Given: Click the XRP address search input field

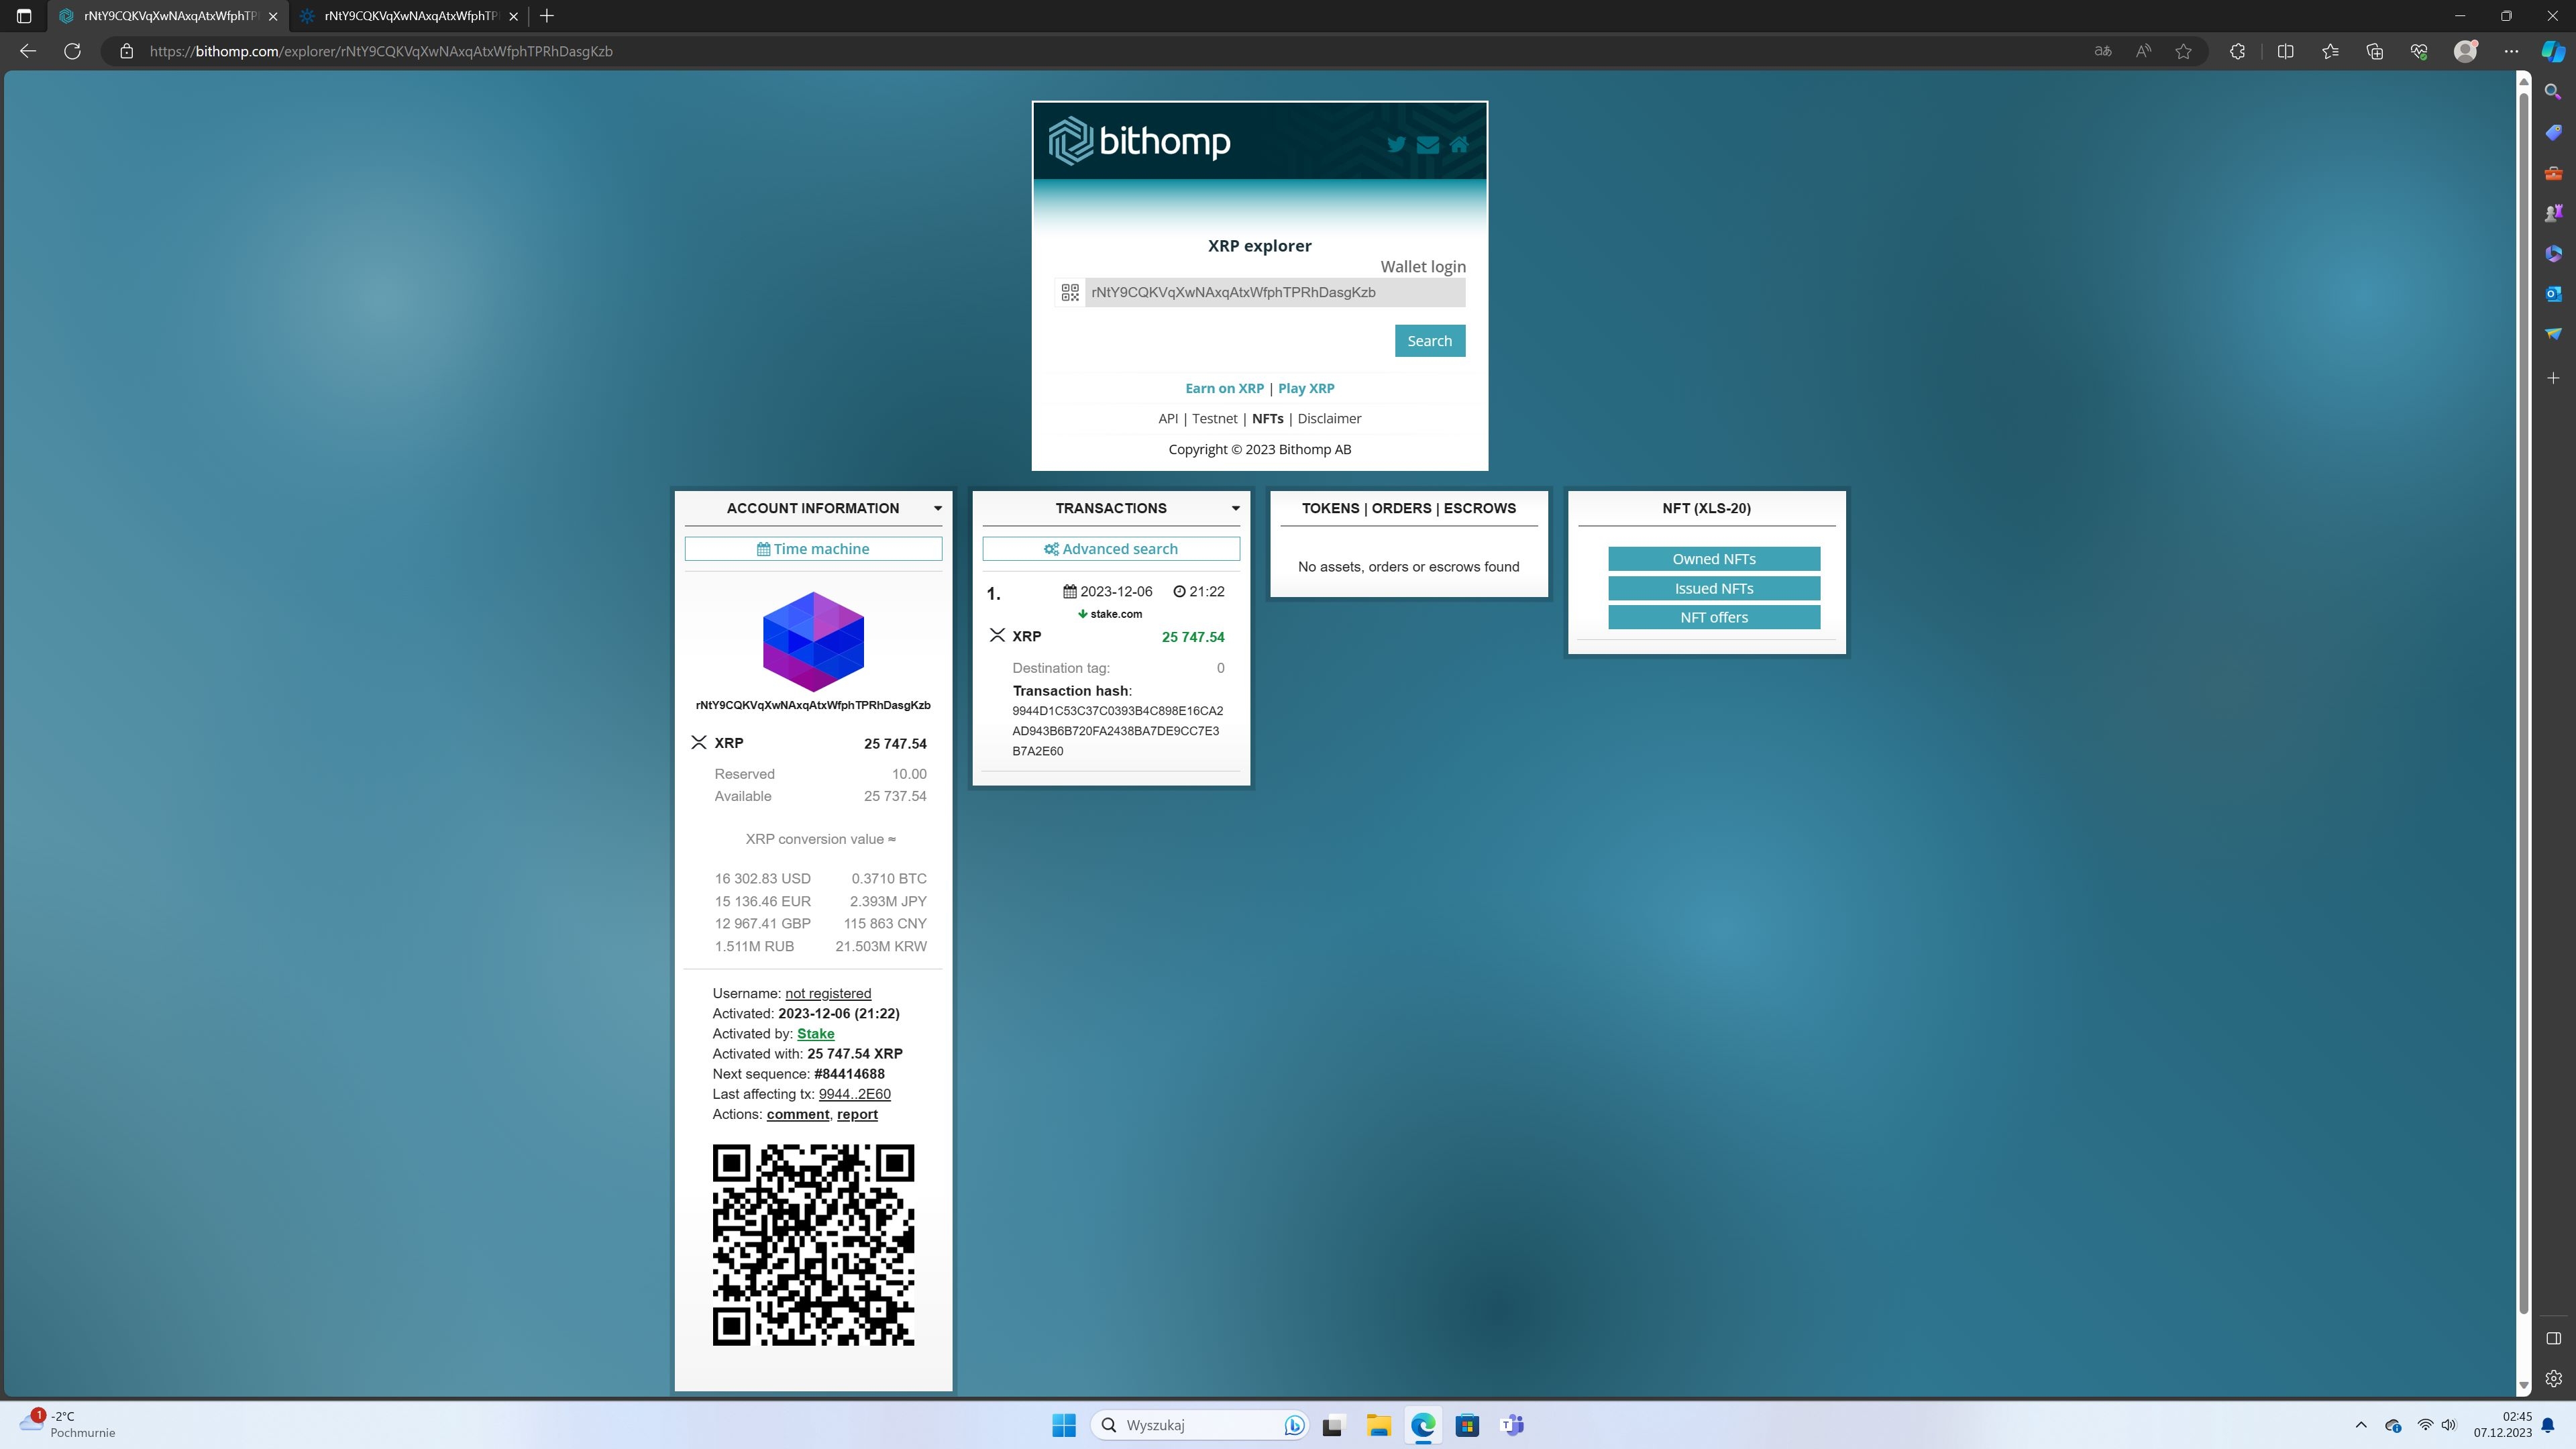Looking at the screenshot, I should coord(1275,292).
